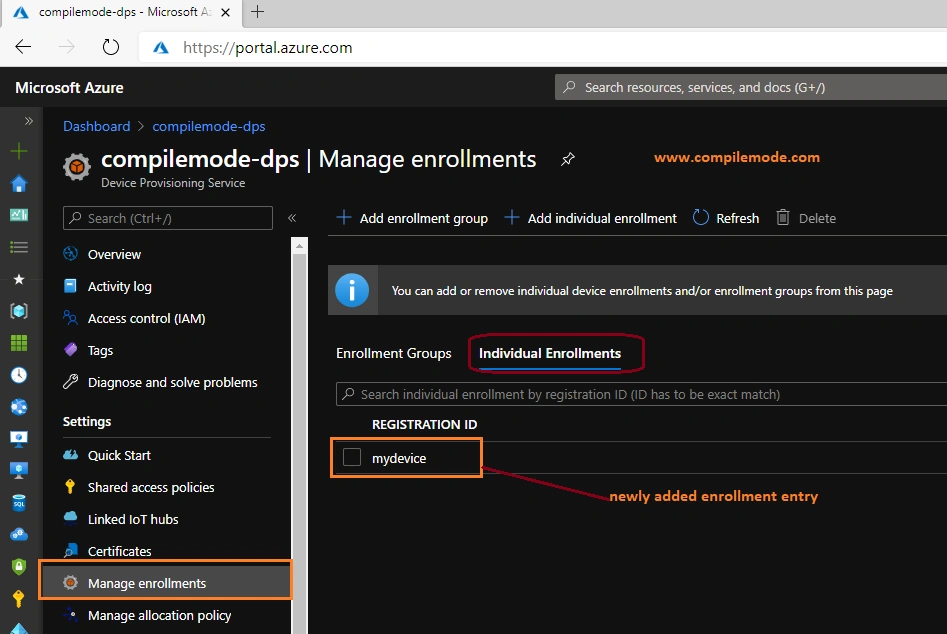Click the Favorites star icon in sidebar
The image size is (947, 634).
pyautogui.click(x=19, y=279)
